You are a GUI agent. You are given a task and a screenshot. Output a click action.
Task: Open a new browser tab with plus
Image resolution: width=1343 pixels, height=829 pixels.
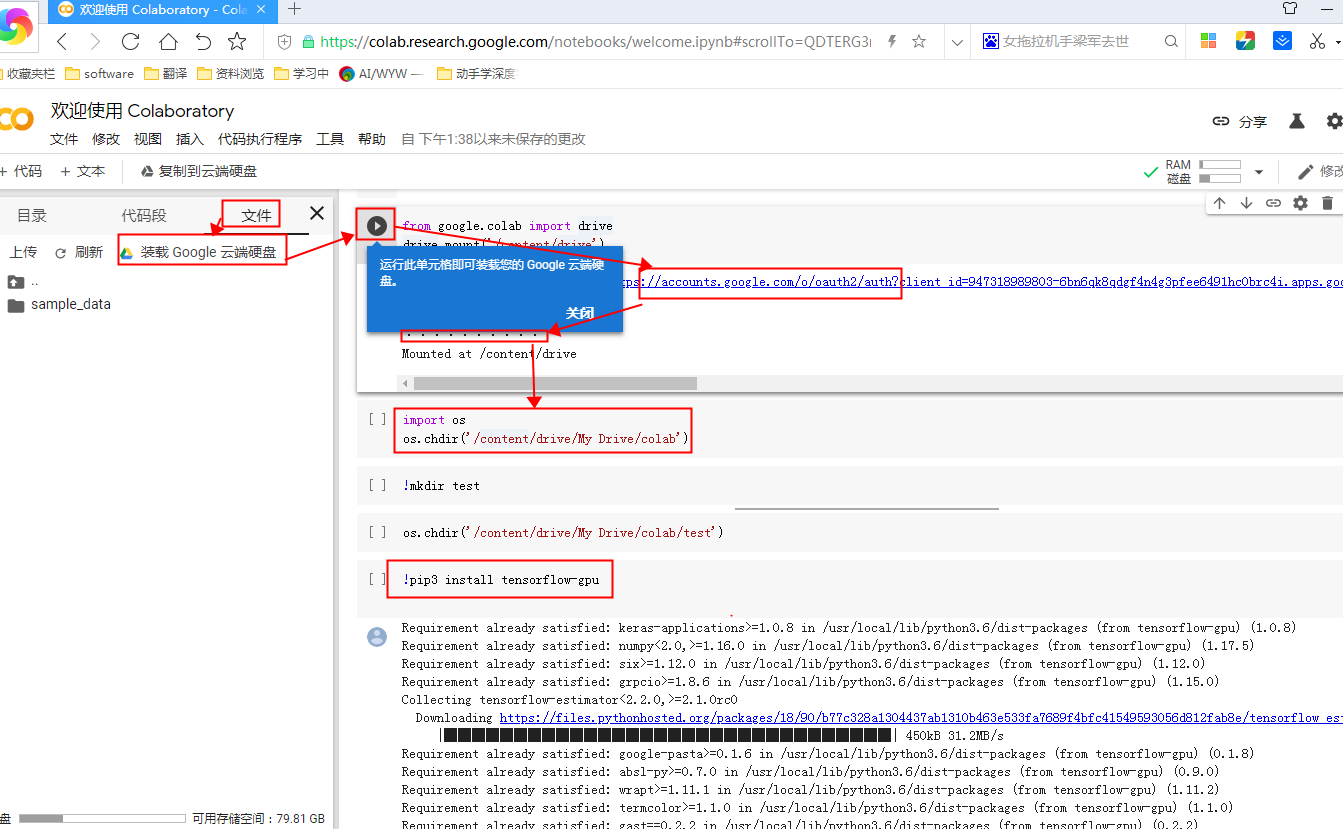coord(294,9)
